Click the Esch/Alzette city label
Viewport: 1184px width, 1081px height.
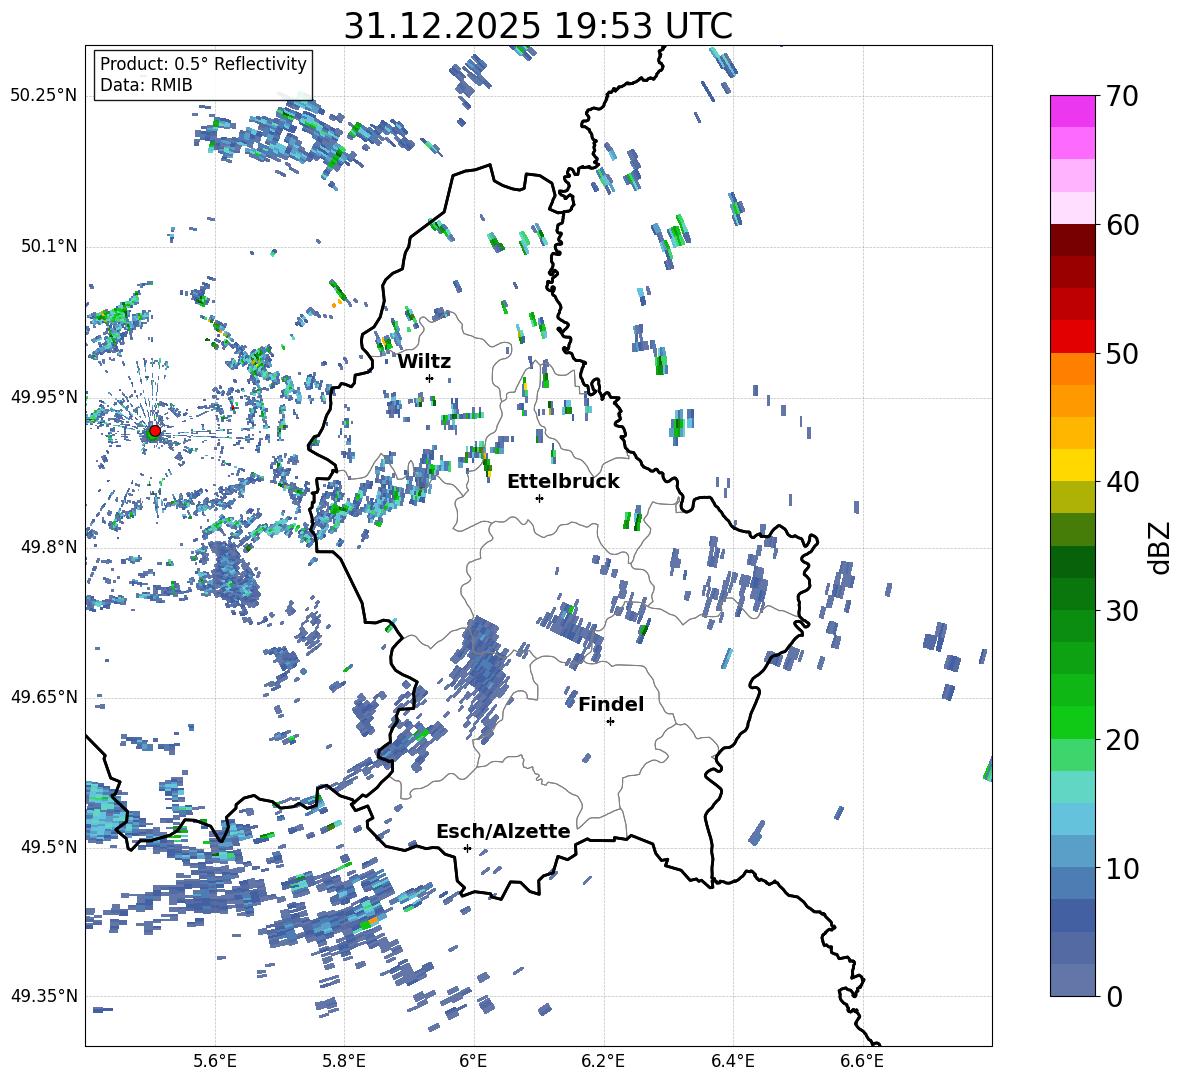point(504,832)
